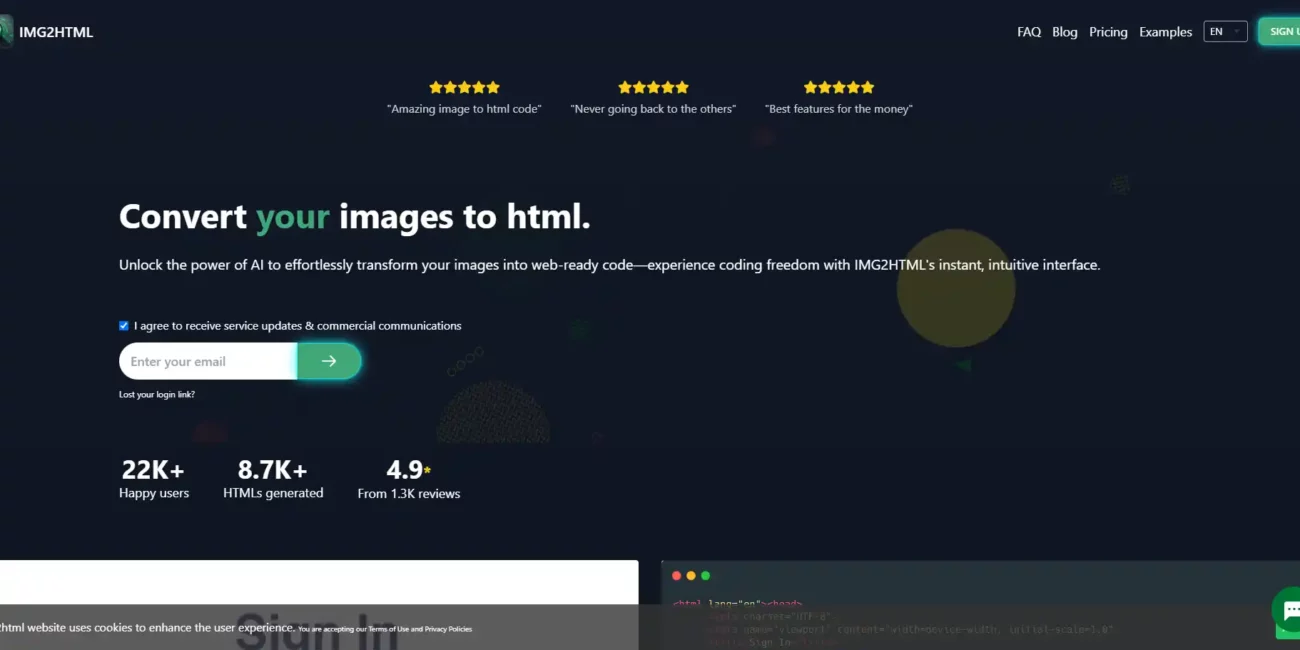Click the 22K+ Happy users stat
The image size is (1300, 650).
(154, 479)
